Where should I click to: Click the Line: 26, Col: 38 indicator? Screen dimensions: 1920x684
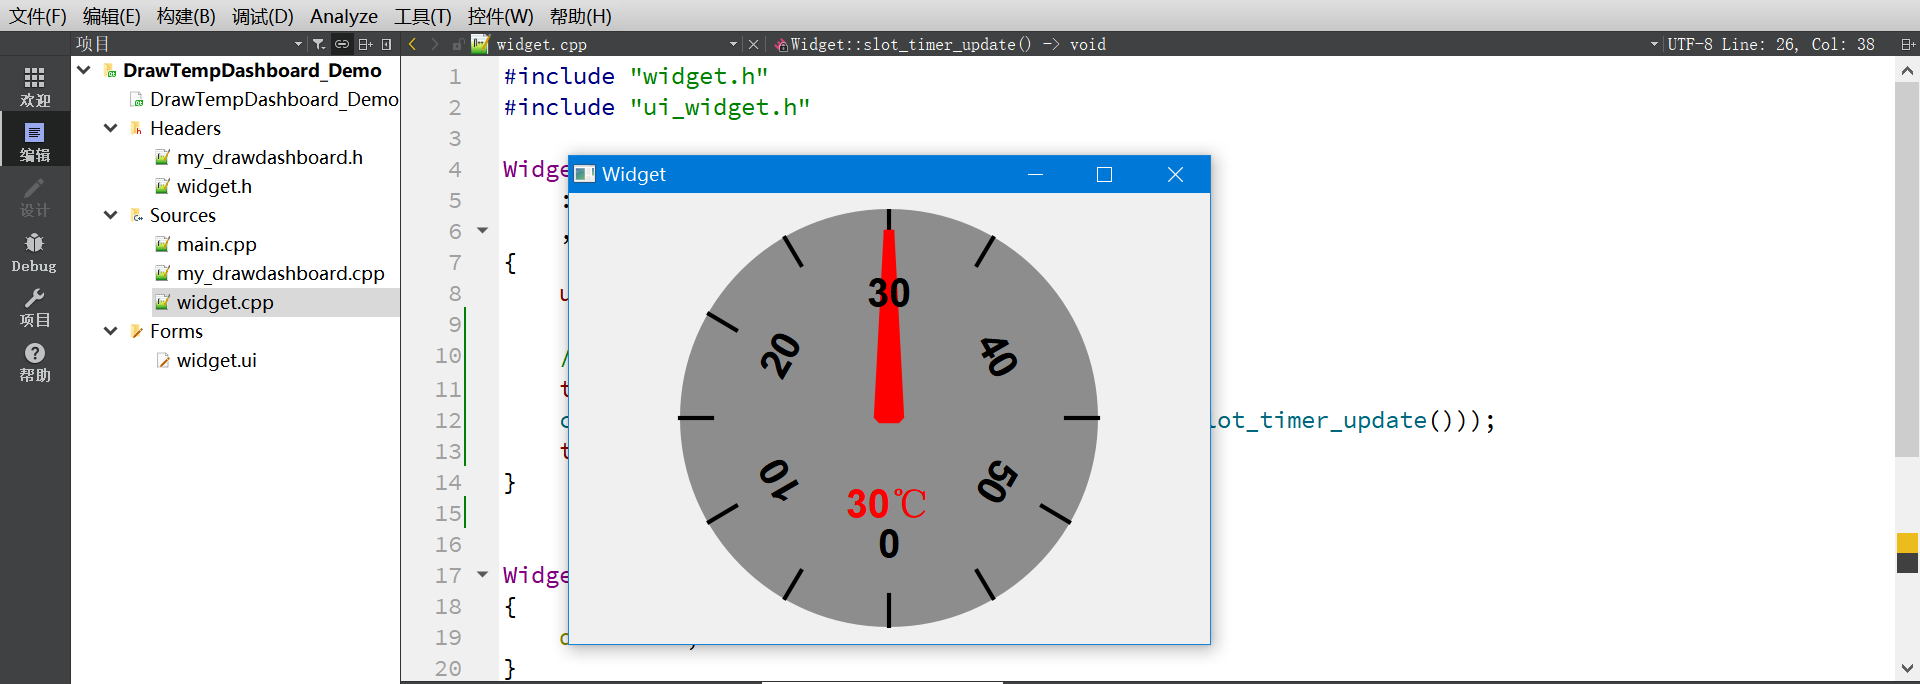[1797, 44]
